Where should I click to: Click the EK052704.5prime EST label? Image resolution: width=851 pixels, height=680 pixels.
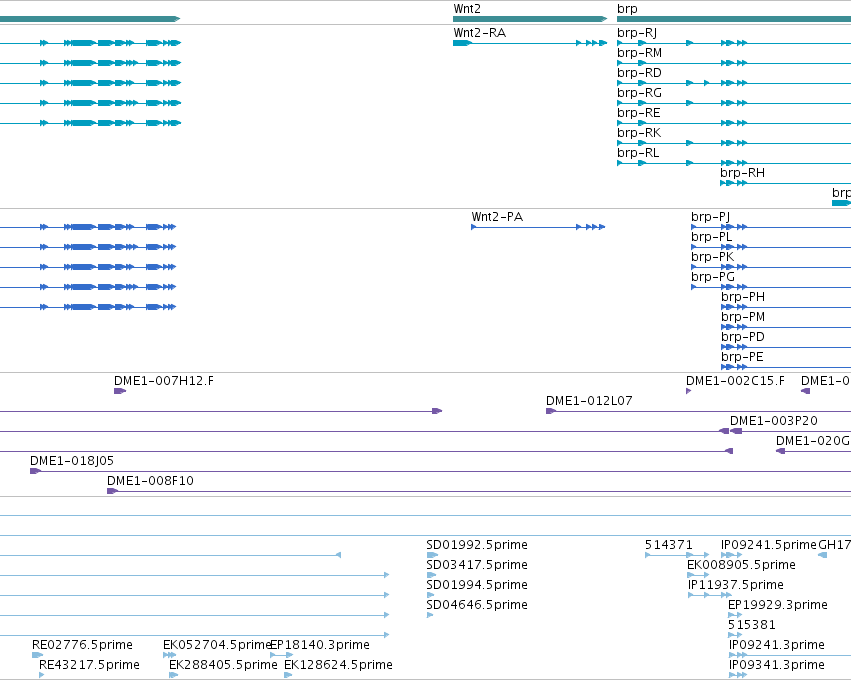click(x=217, y=645)
